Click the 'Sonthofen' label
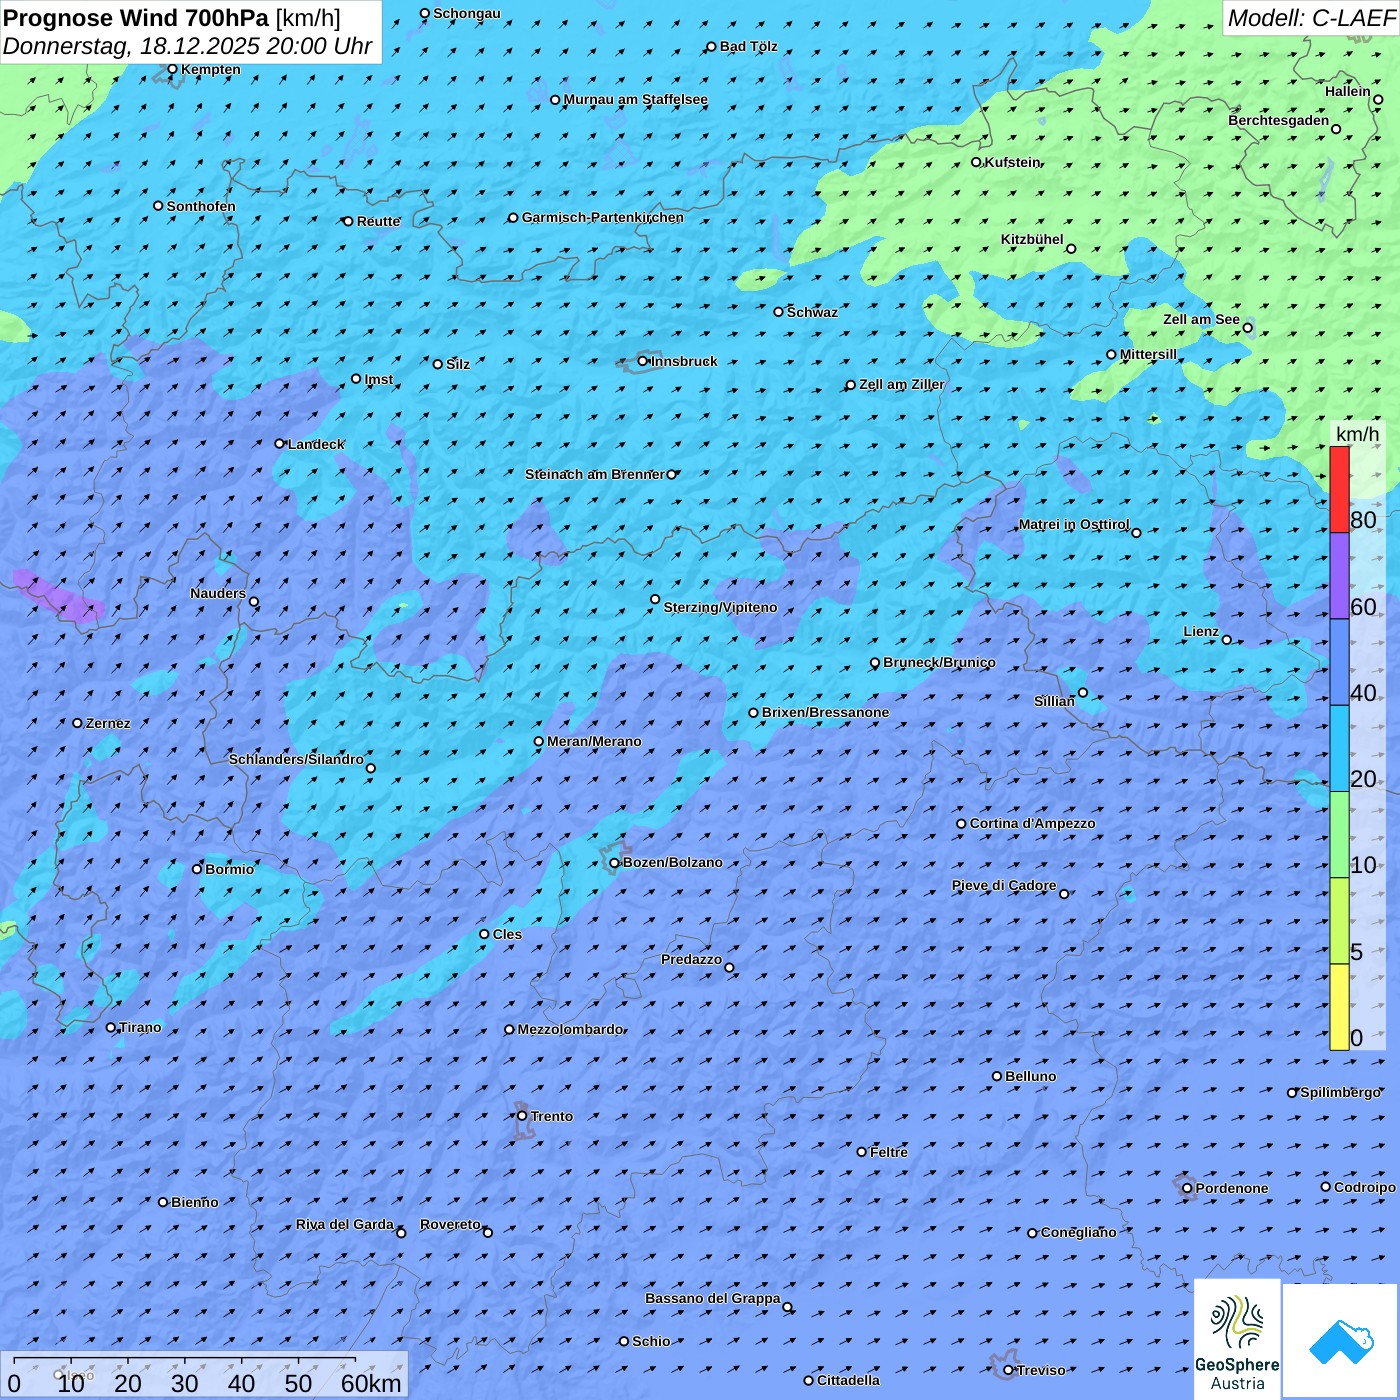1400x1400 pixels. click(x=201, y=206)
